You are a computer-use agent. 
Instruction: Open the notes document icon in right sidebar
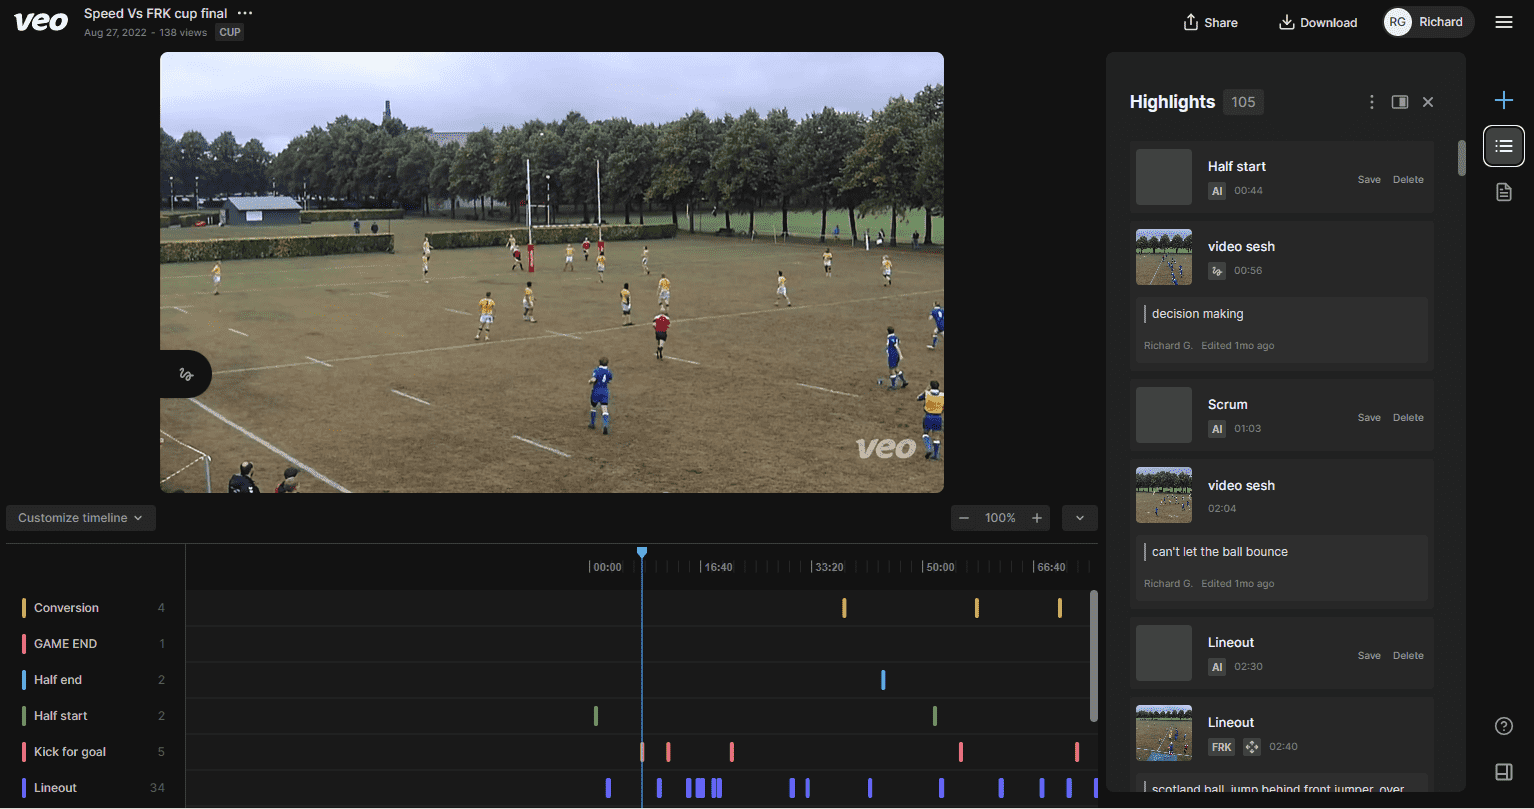1503,191
